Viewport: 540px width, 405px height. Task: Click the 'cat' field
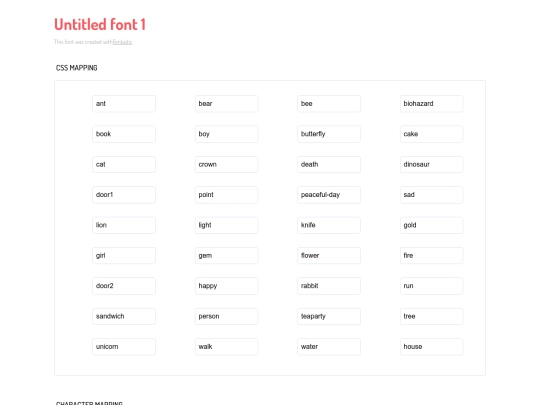point(124,164)
